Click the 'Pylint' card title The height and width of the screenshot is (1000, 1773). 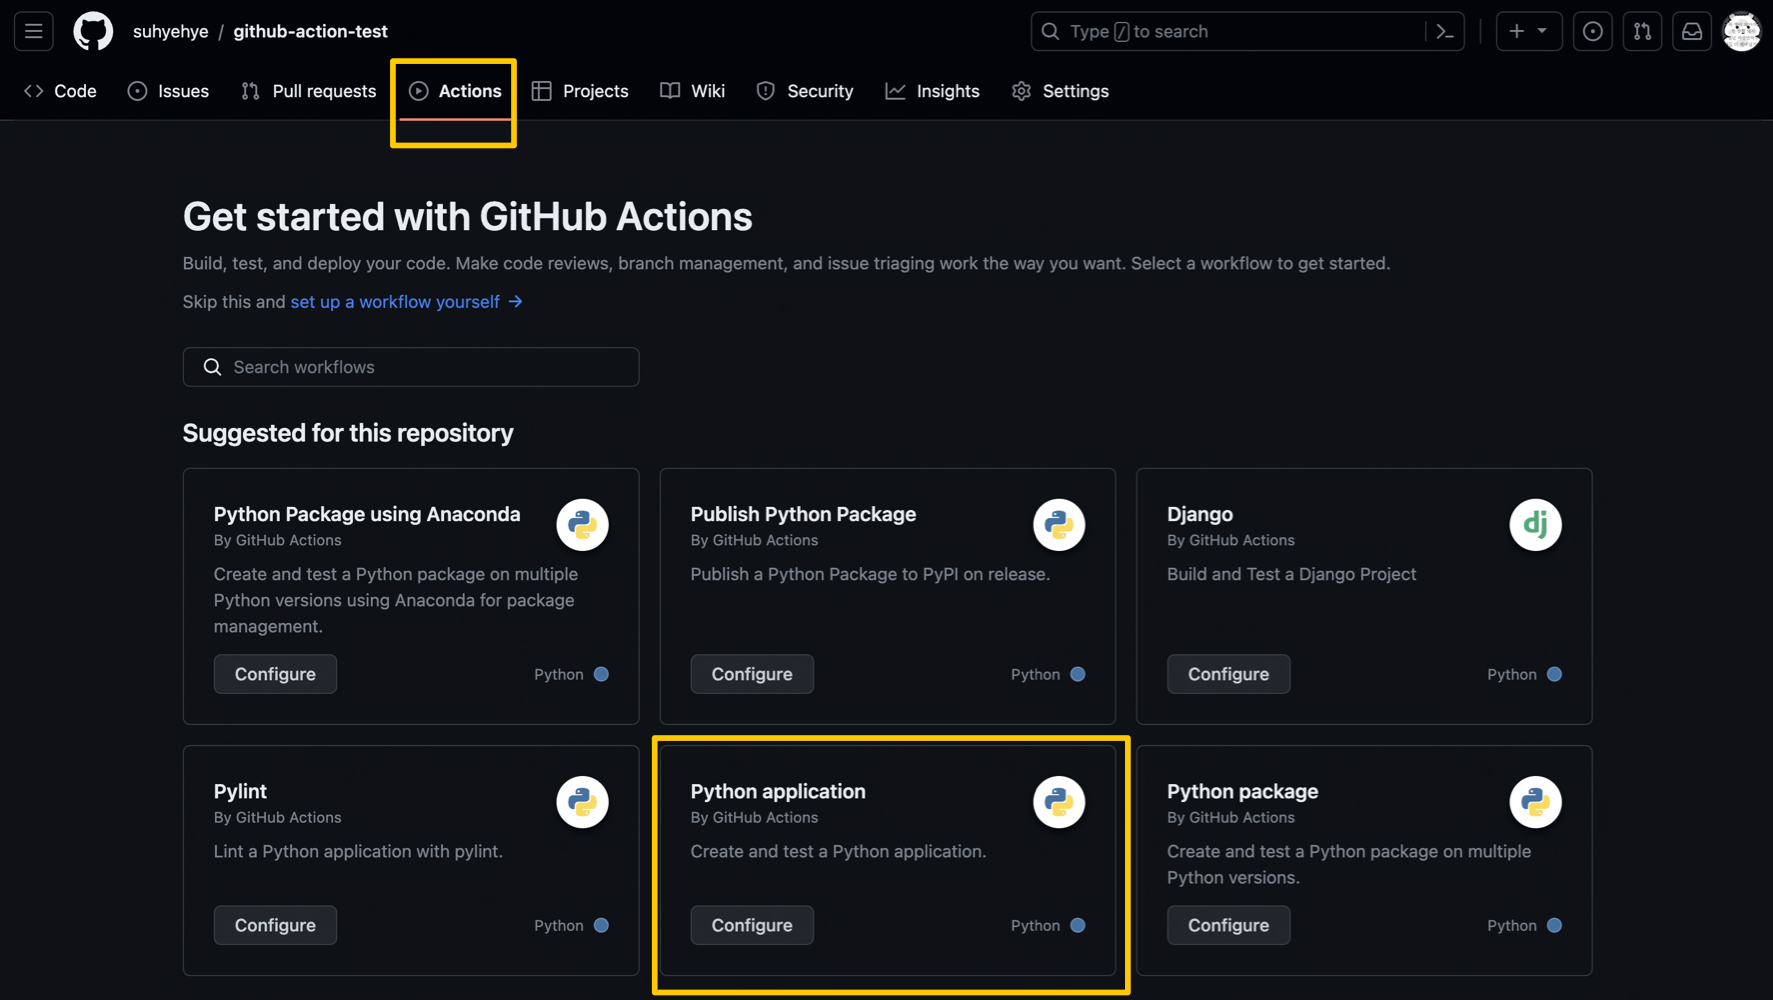240,791
